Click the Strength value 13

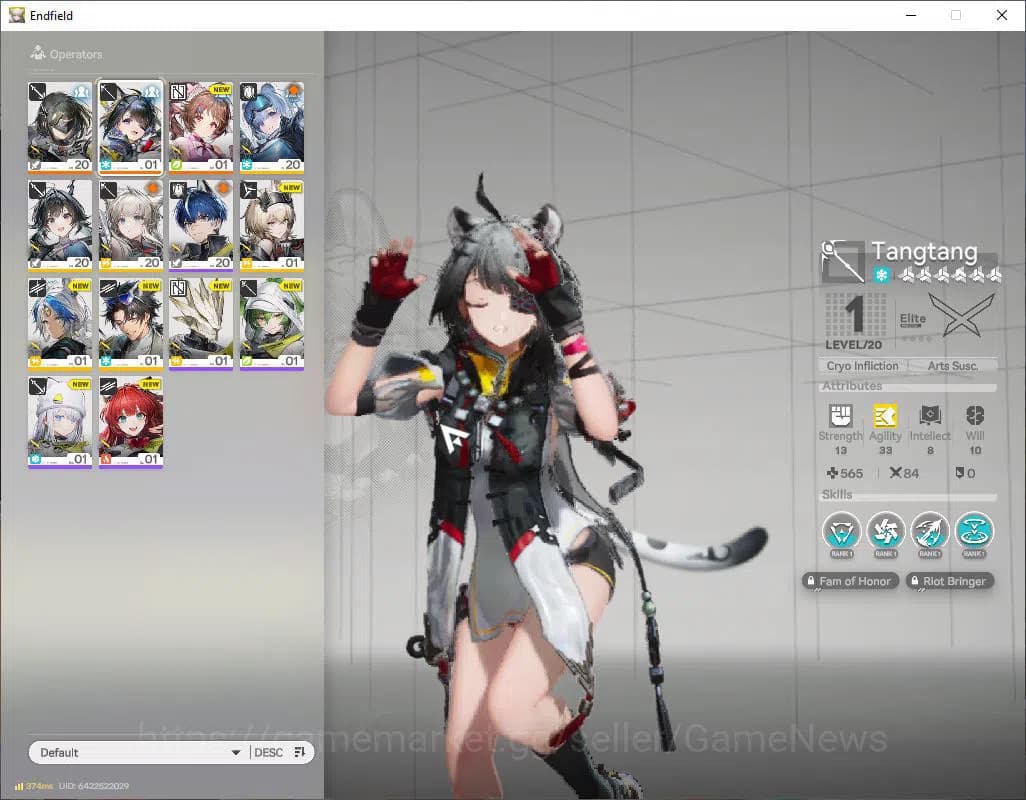click(841, 451)
